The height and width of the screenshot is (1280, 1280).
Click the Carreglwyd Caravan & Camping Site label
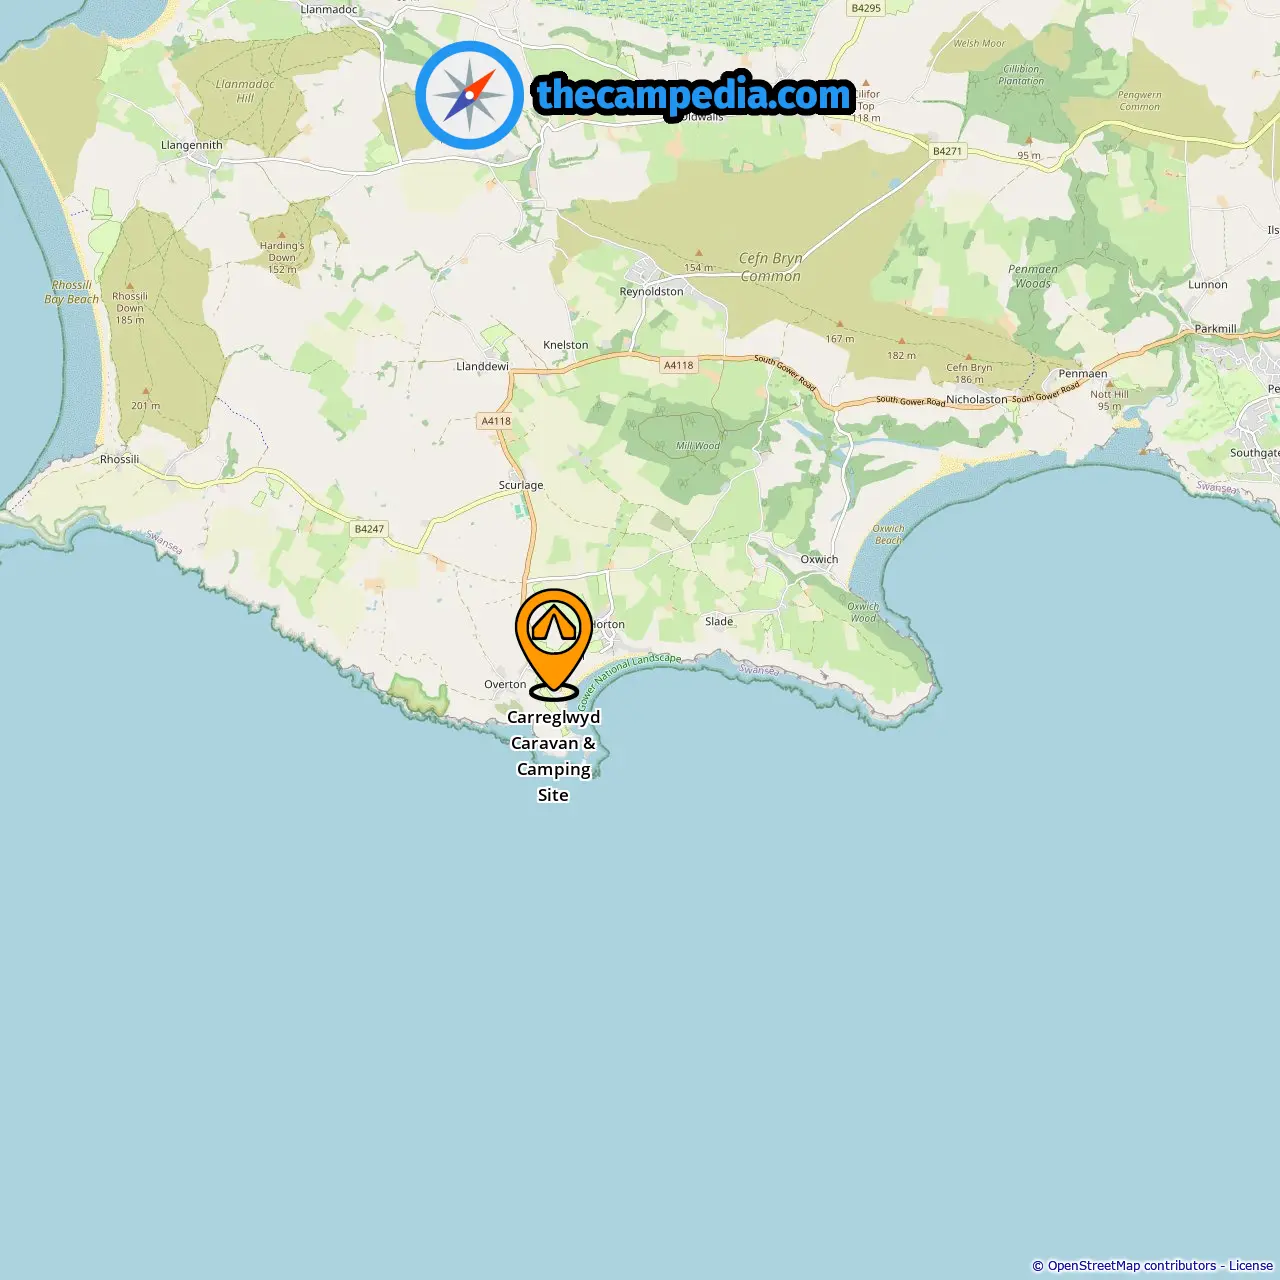(x=553, y=756)
